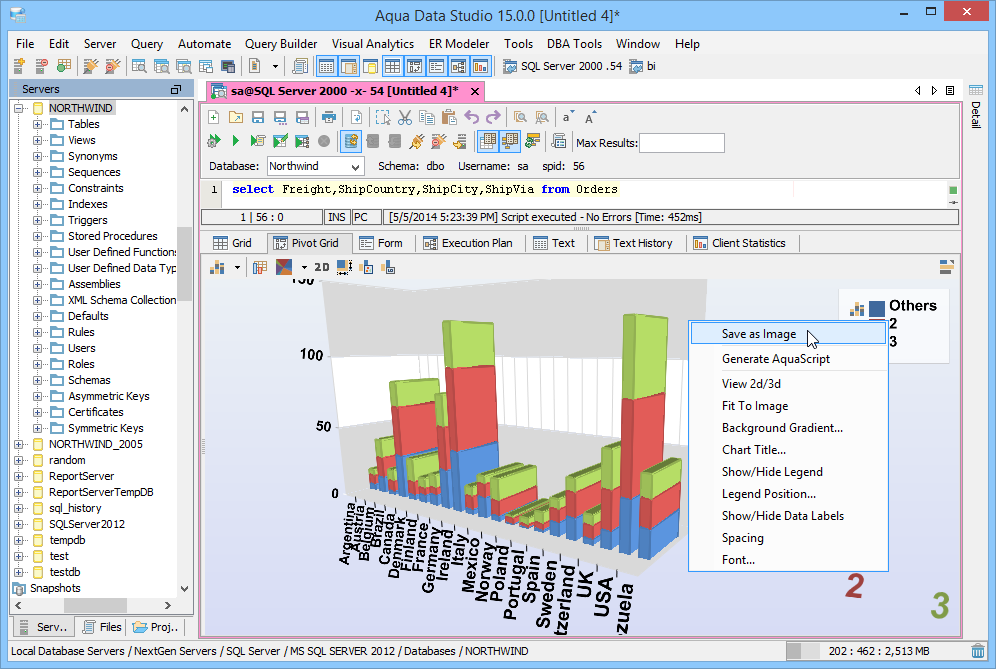Toggle the Form view button in the main toolbar
The height and width of the screenshot is (669, 996).
tap(436, 65)
